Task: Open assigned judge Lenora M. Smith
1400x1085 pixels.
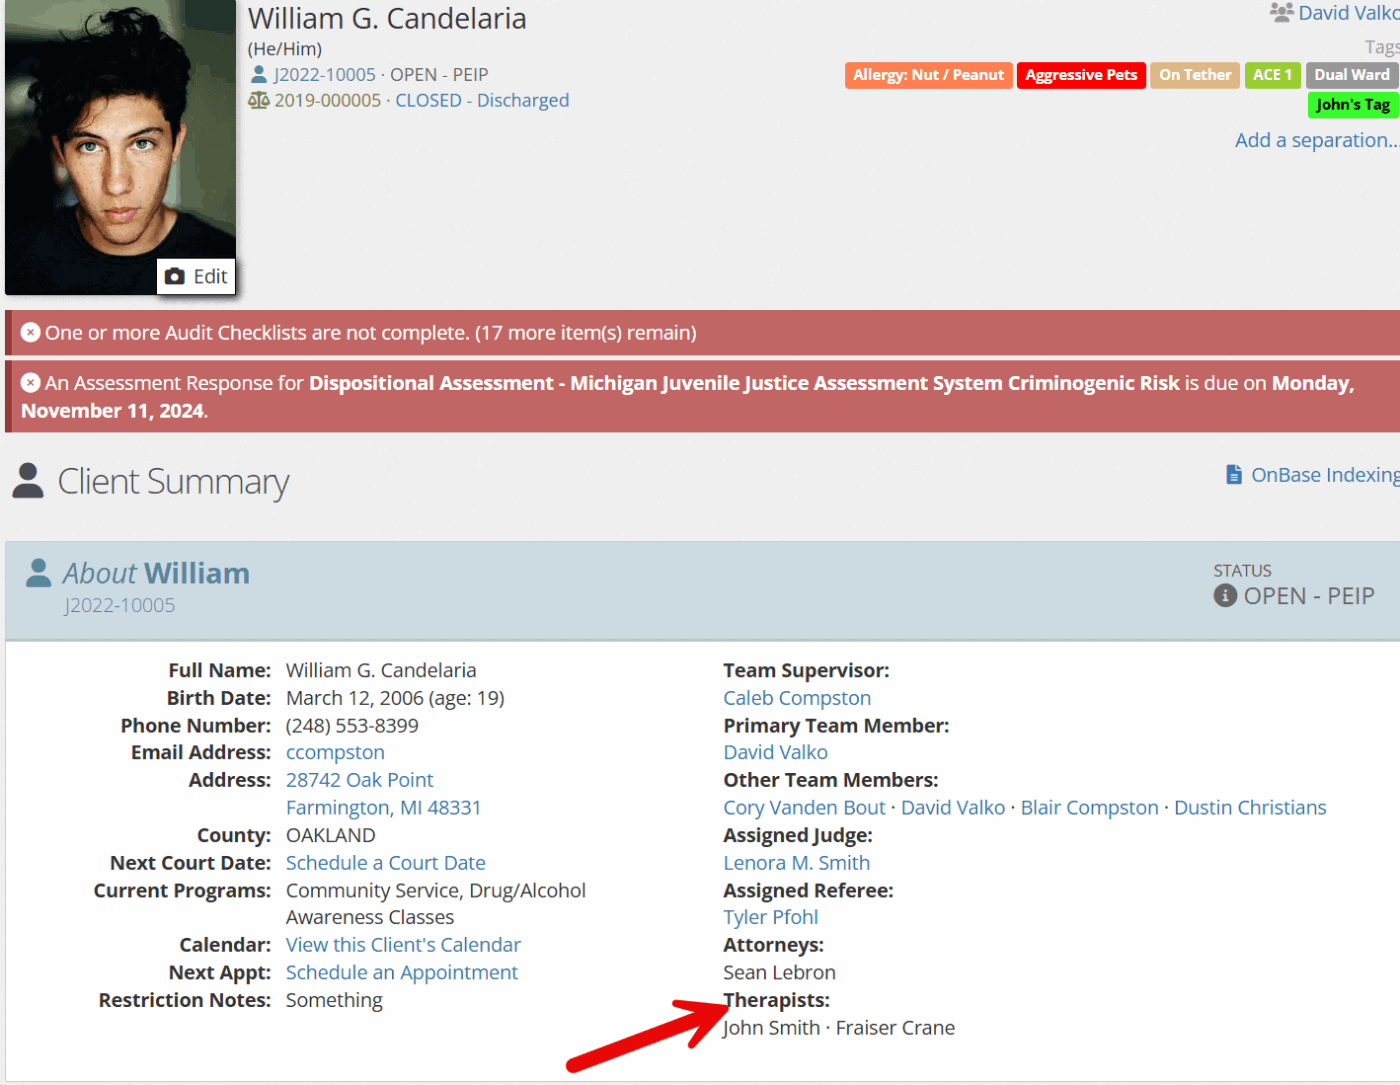Action: click(797, 863)
